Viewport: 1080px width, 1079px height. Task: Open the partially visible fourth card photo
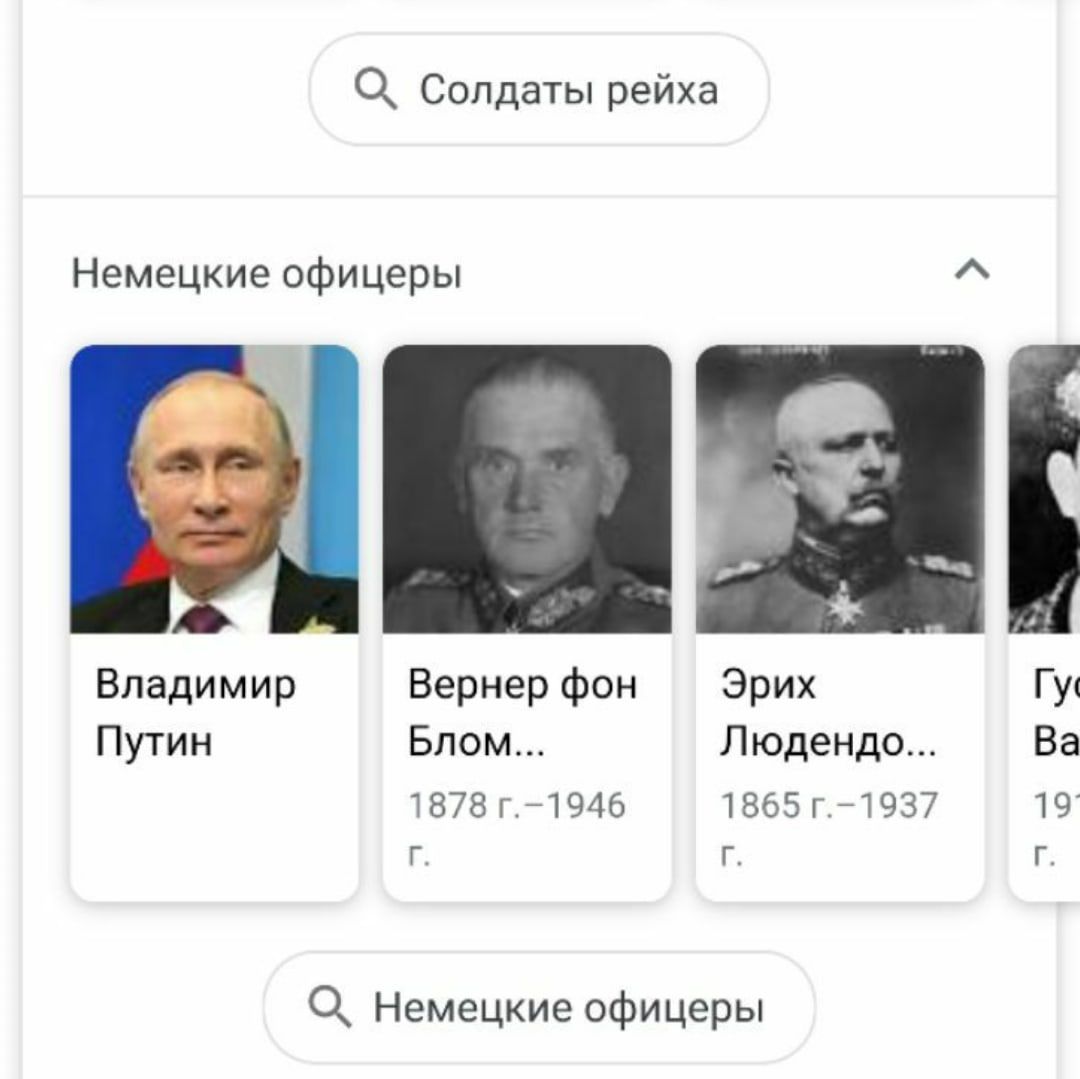pyautogui.click(x=1044, y=489)
